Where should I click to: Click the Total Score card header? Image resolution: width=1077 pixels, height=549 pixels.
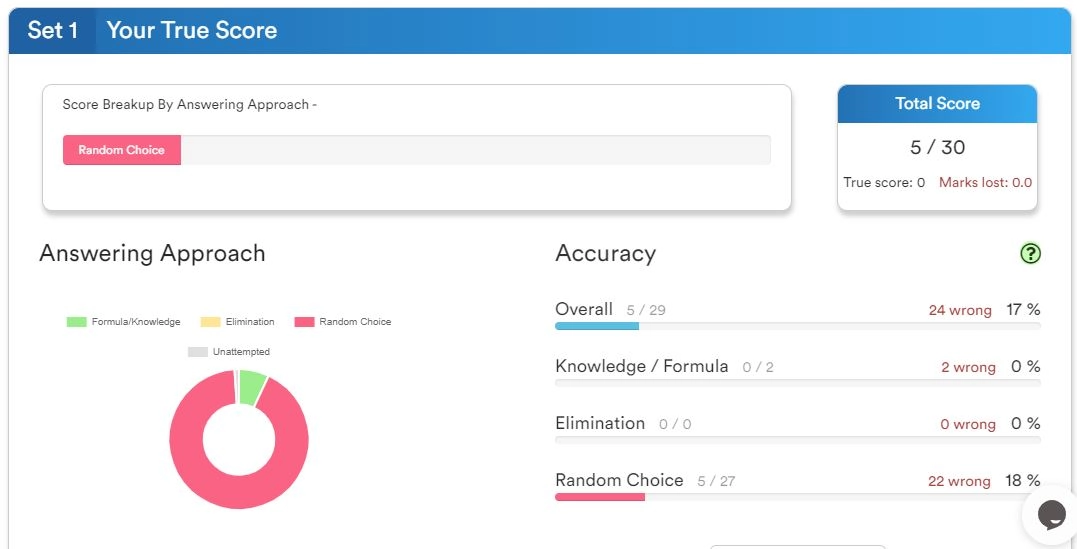pos(937,104)
